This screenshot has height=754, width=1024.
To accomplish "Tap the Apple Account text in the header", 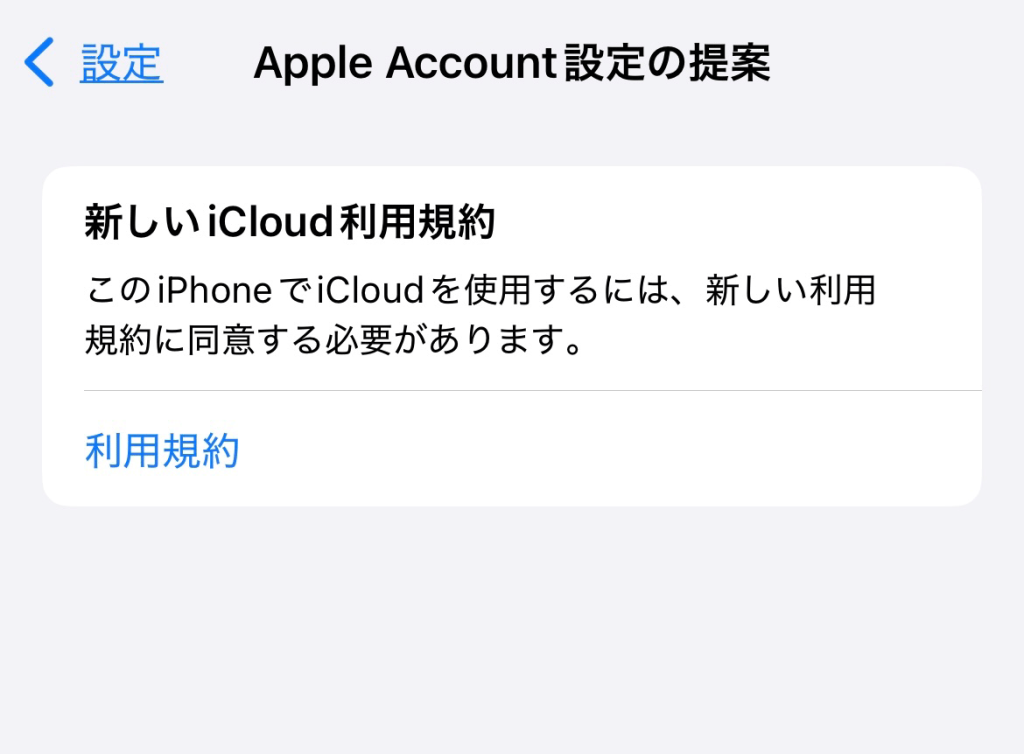I will (405, 63).
